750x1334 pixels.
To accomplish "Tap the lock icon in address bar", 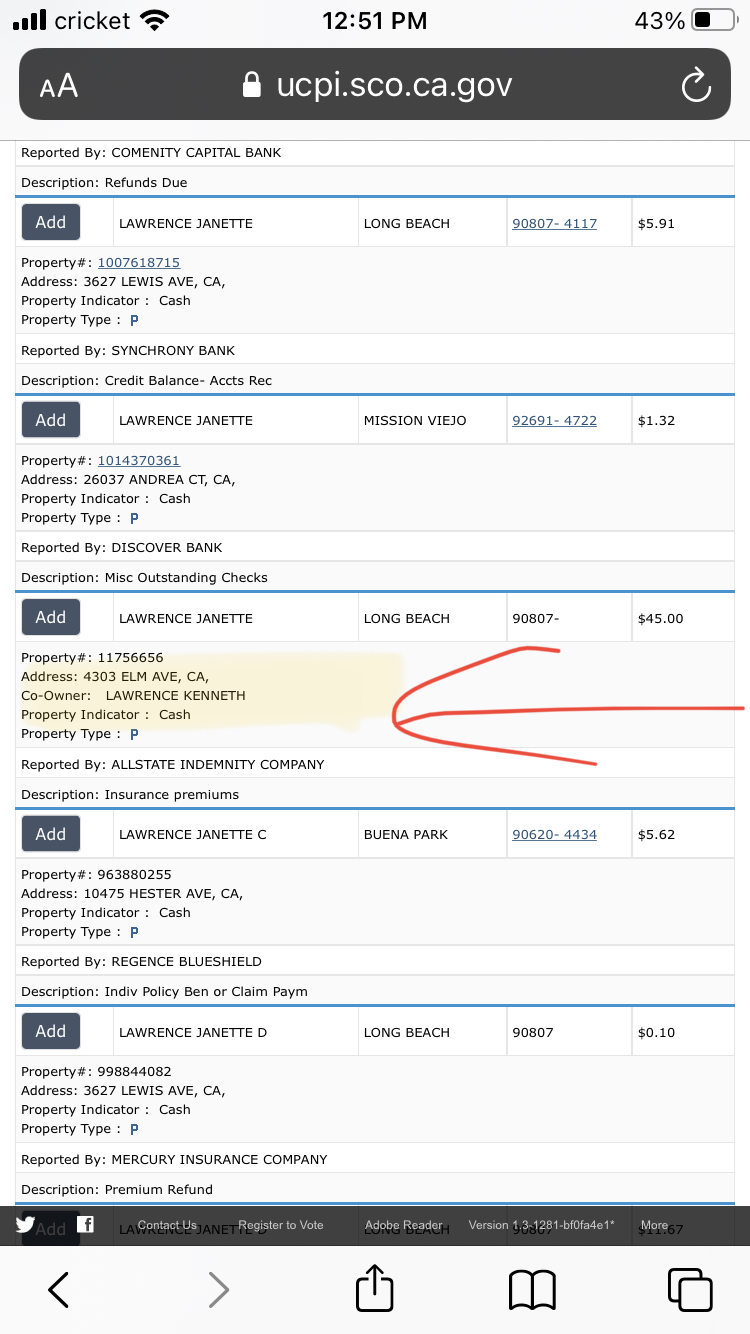I will (252, 85).
